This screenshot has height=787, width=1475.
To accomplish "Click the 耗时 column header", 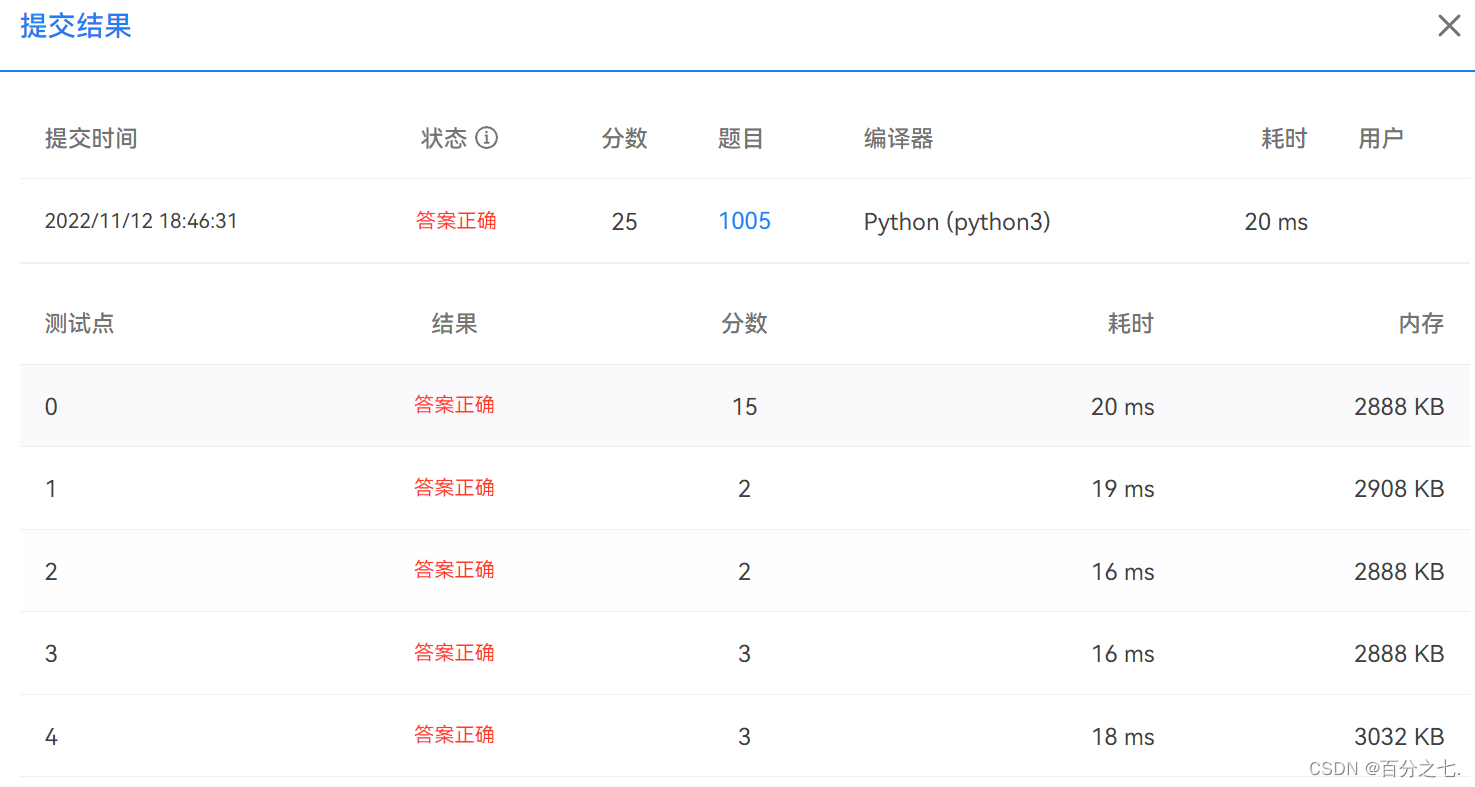I will tap(1284, 139).
